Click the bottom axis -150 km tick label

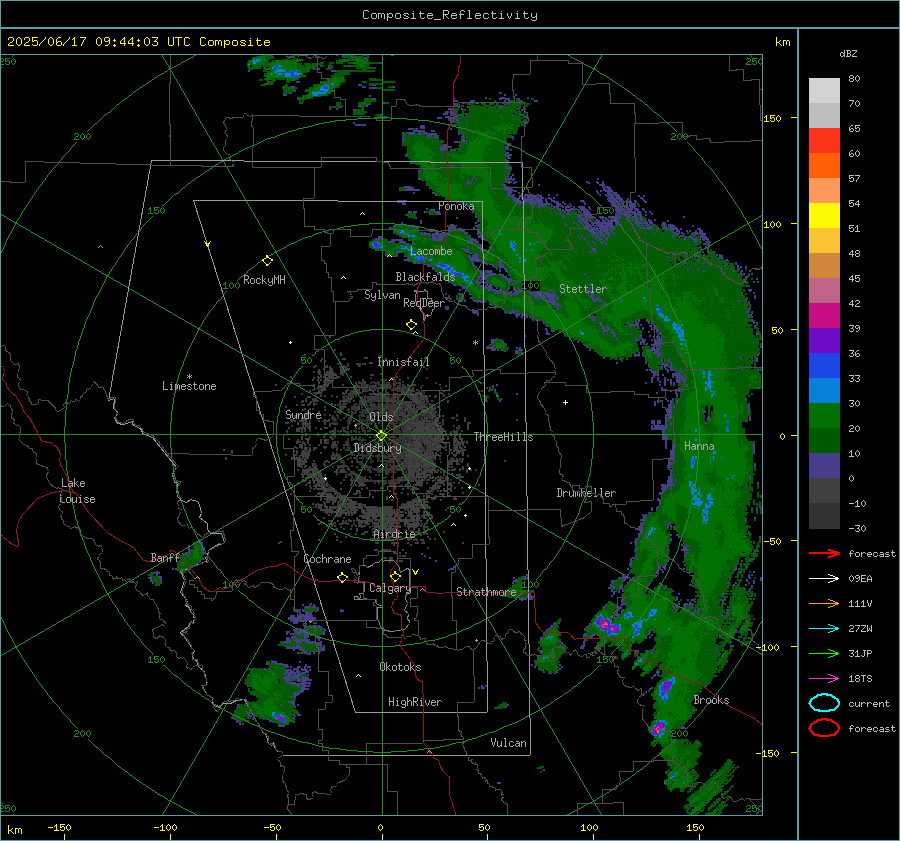[59, 827]
